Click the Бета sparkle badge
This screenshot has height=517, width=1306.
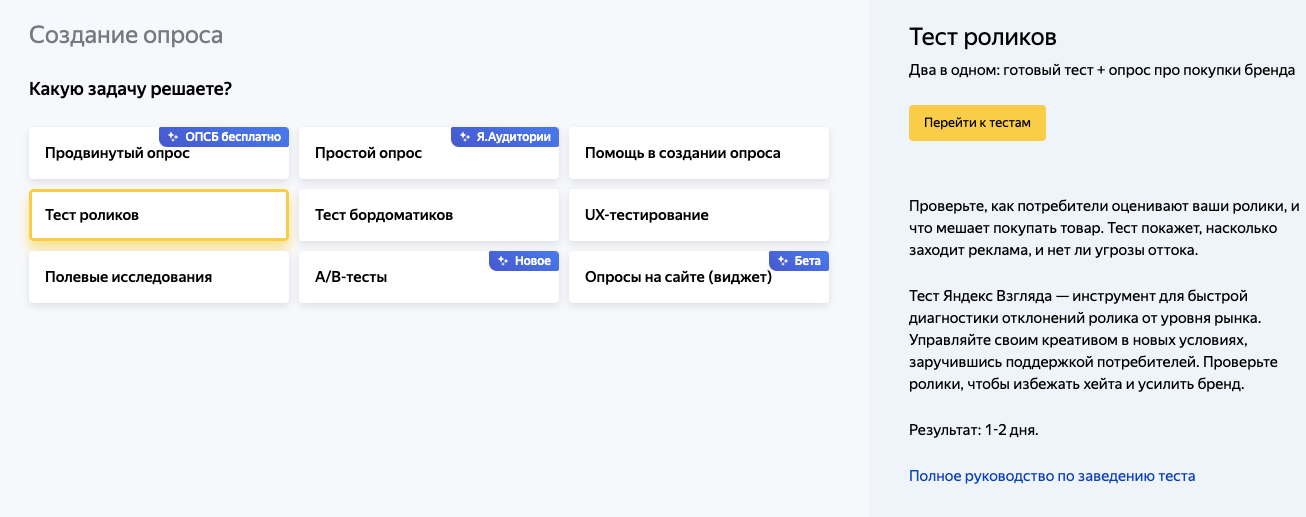tap(799, 261)
